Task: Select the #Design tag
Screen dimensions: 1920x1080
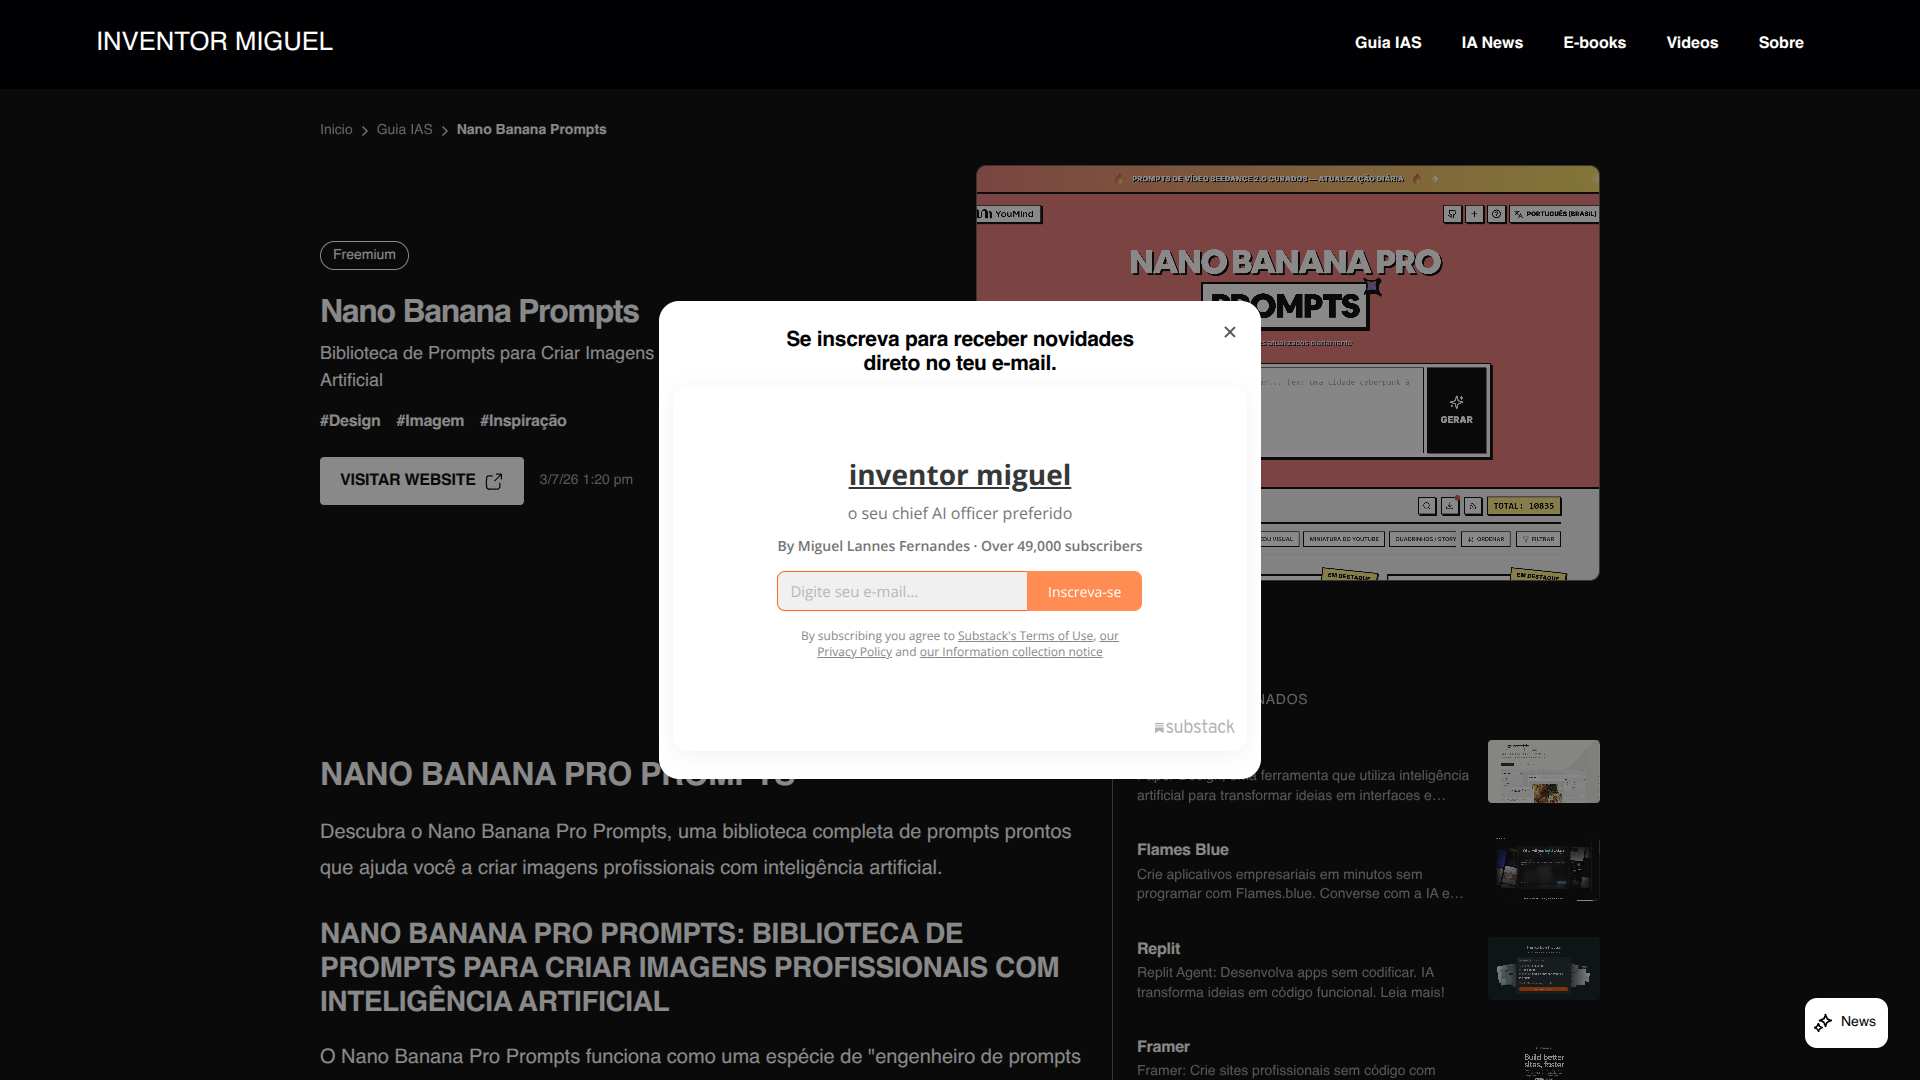Action: coord(350,421)
